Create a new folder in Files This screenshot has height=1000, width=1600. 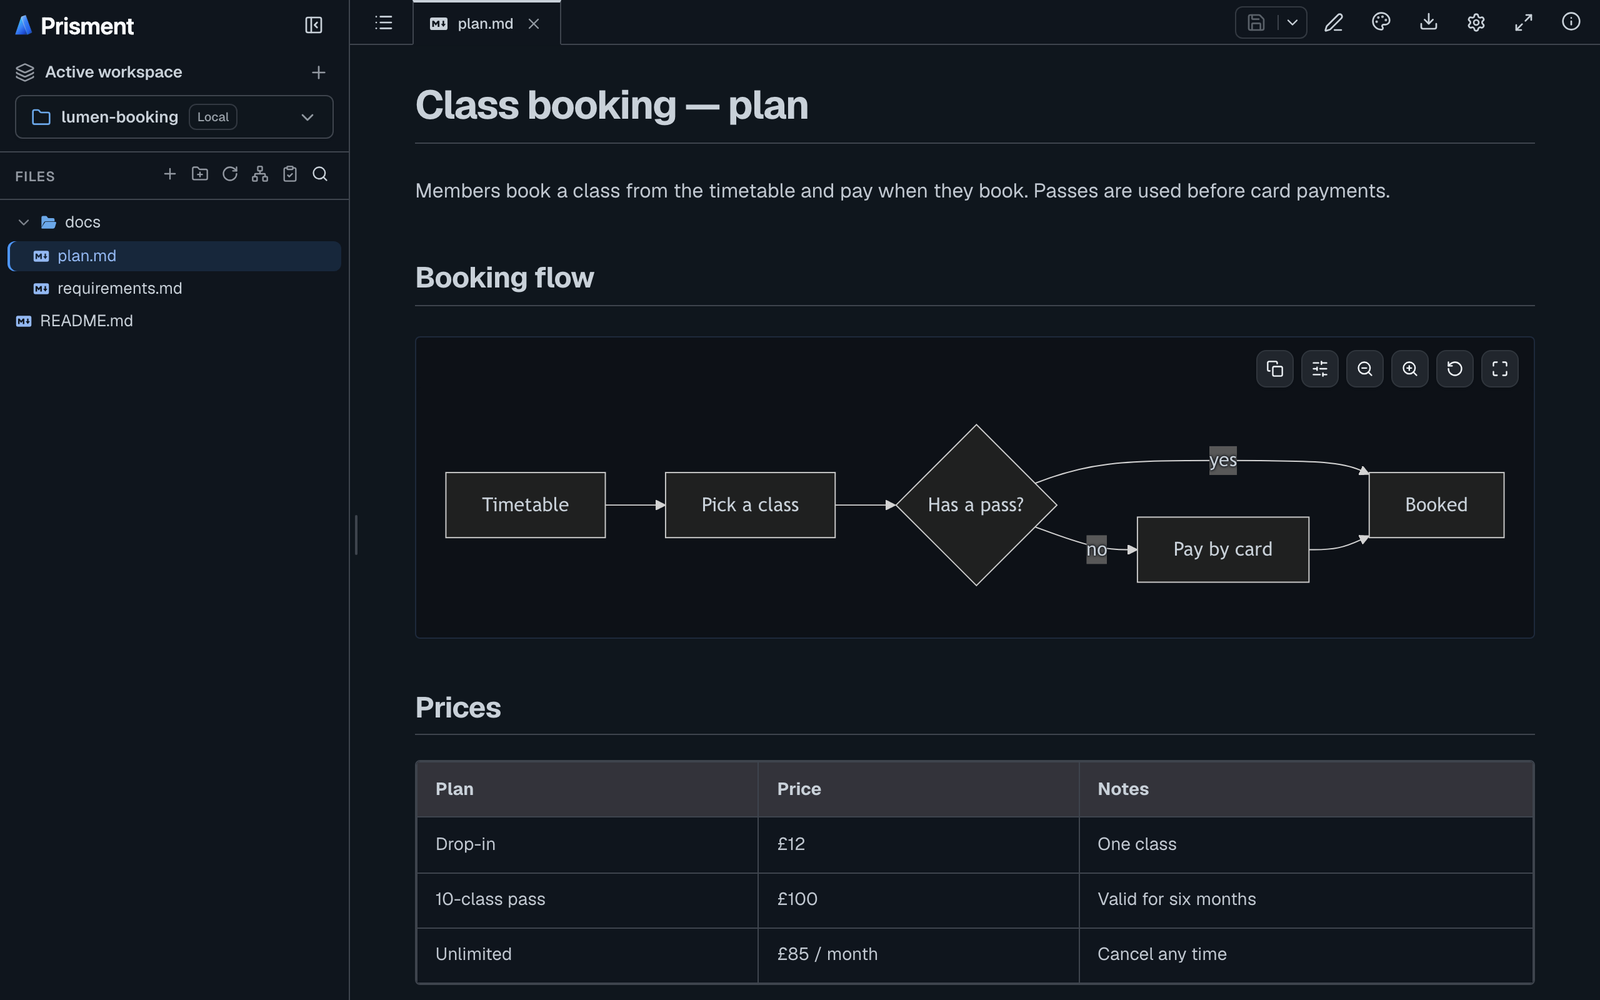(200, 174)
